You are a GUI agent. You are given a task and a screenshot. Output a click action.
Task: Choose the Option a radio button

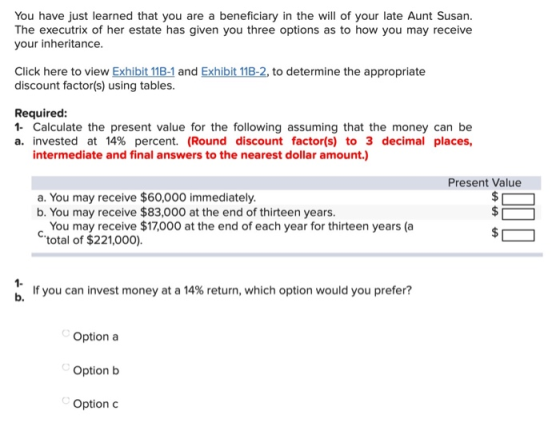65,333
